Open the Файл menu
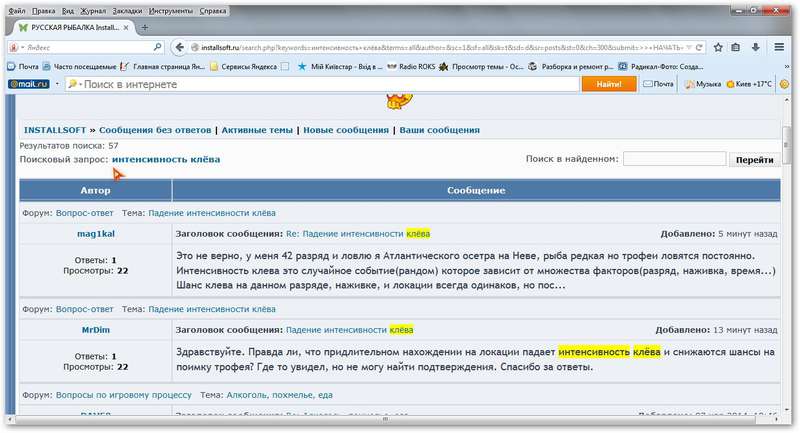 tap(16, 11)
